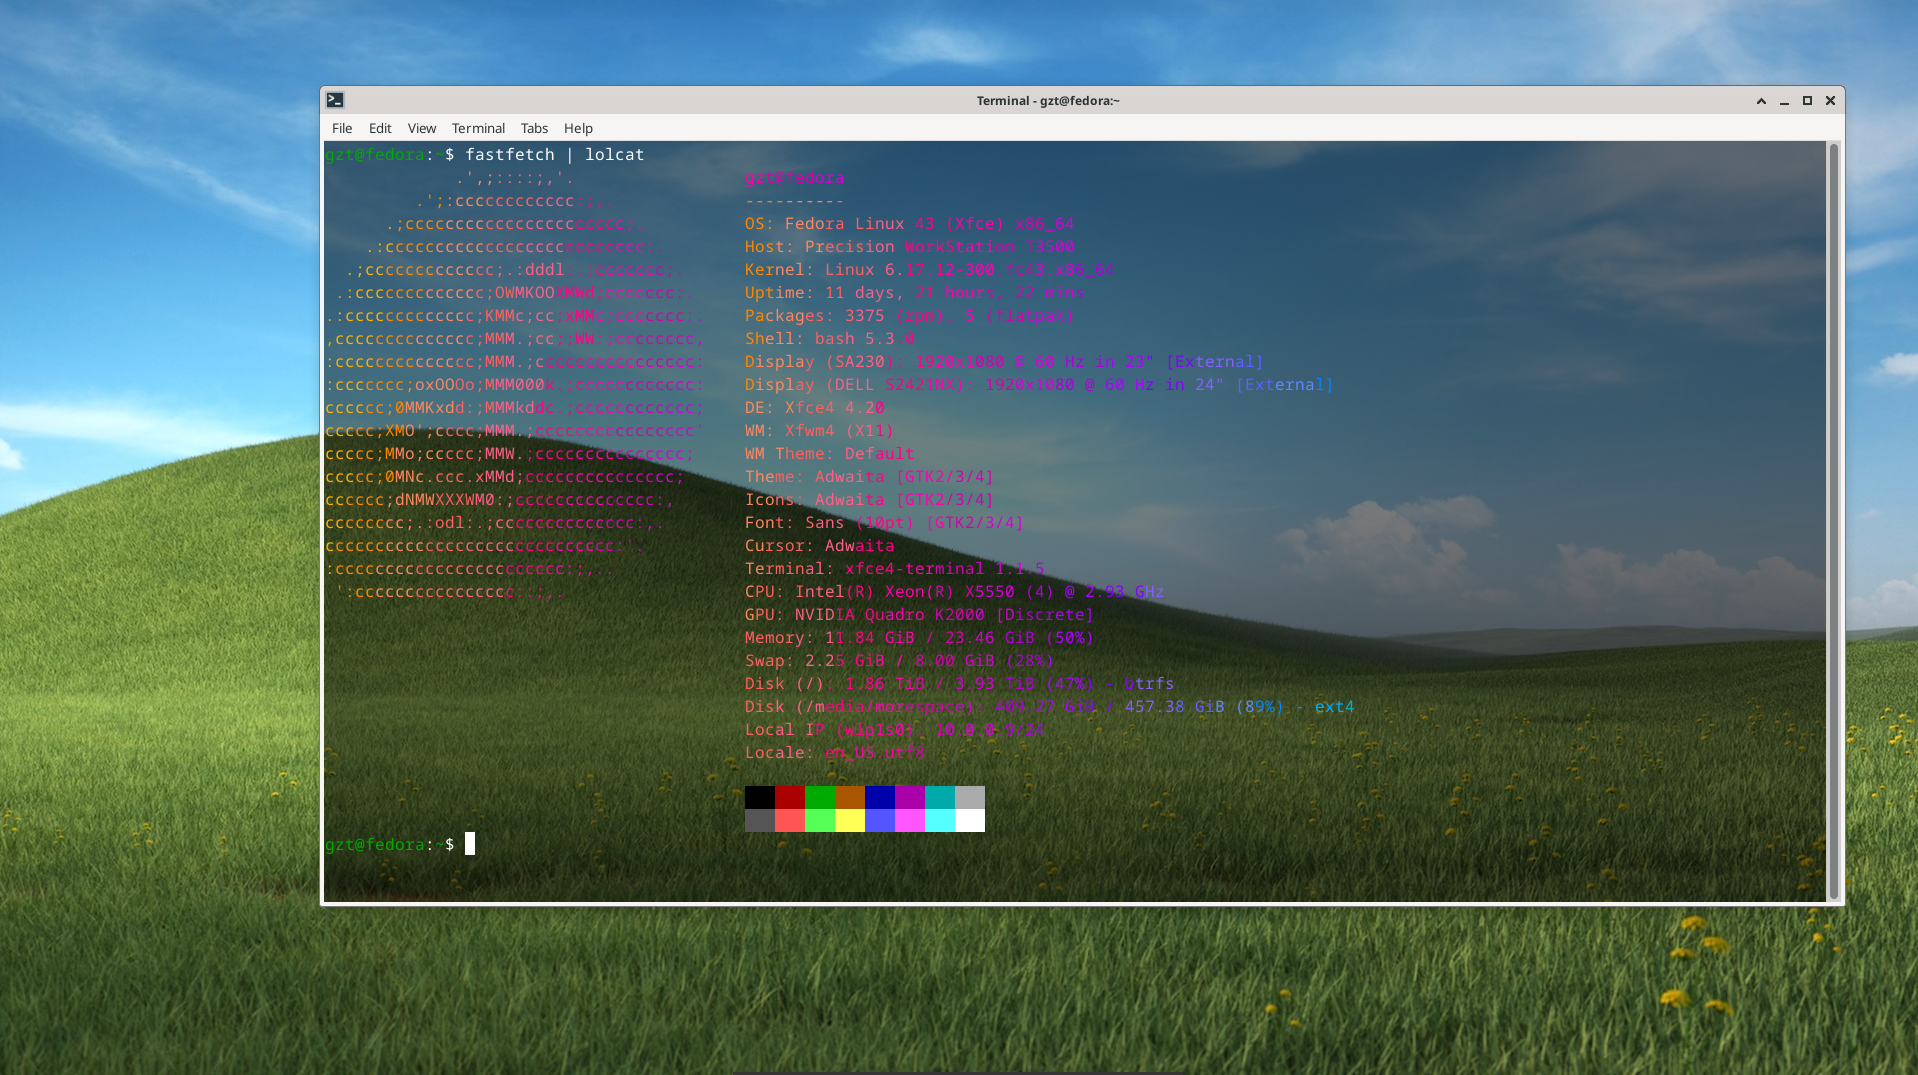Minimize the terminal window
This screenshot has height=1075, width=1918.
(x=1784, y=101)
